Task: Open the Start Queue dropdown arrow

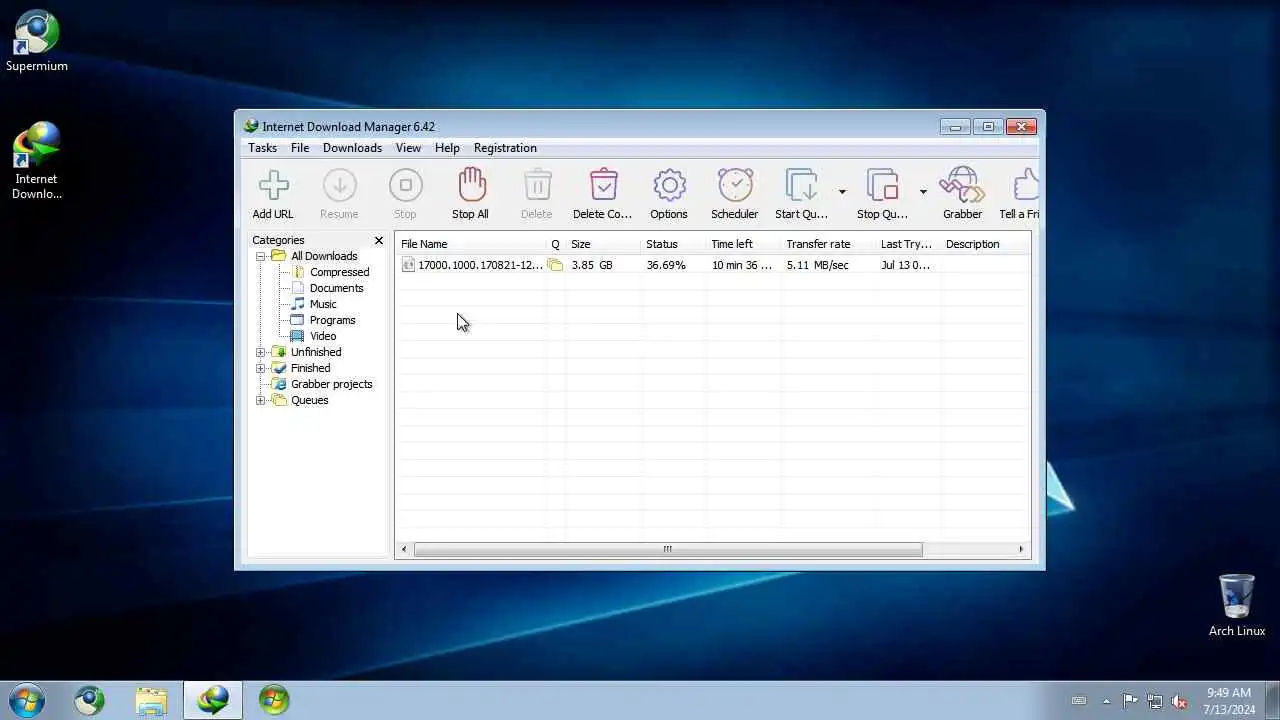Action: pyautogui.click(x=842, y=191)
